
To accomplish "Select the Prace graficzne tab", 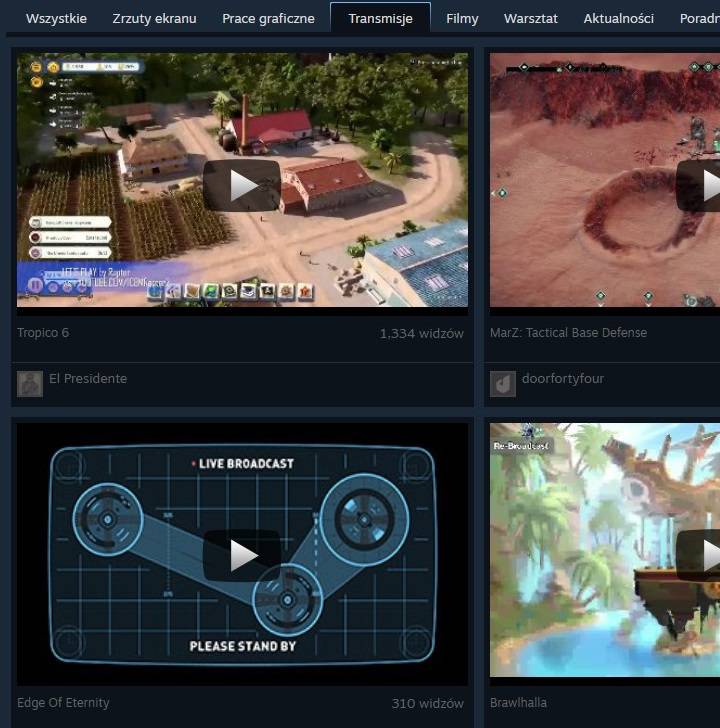I will (x=268, y=18).
